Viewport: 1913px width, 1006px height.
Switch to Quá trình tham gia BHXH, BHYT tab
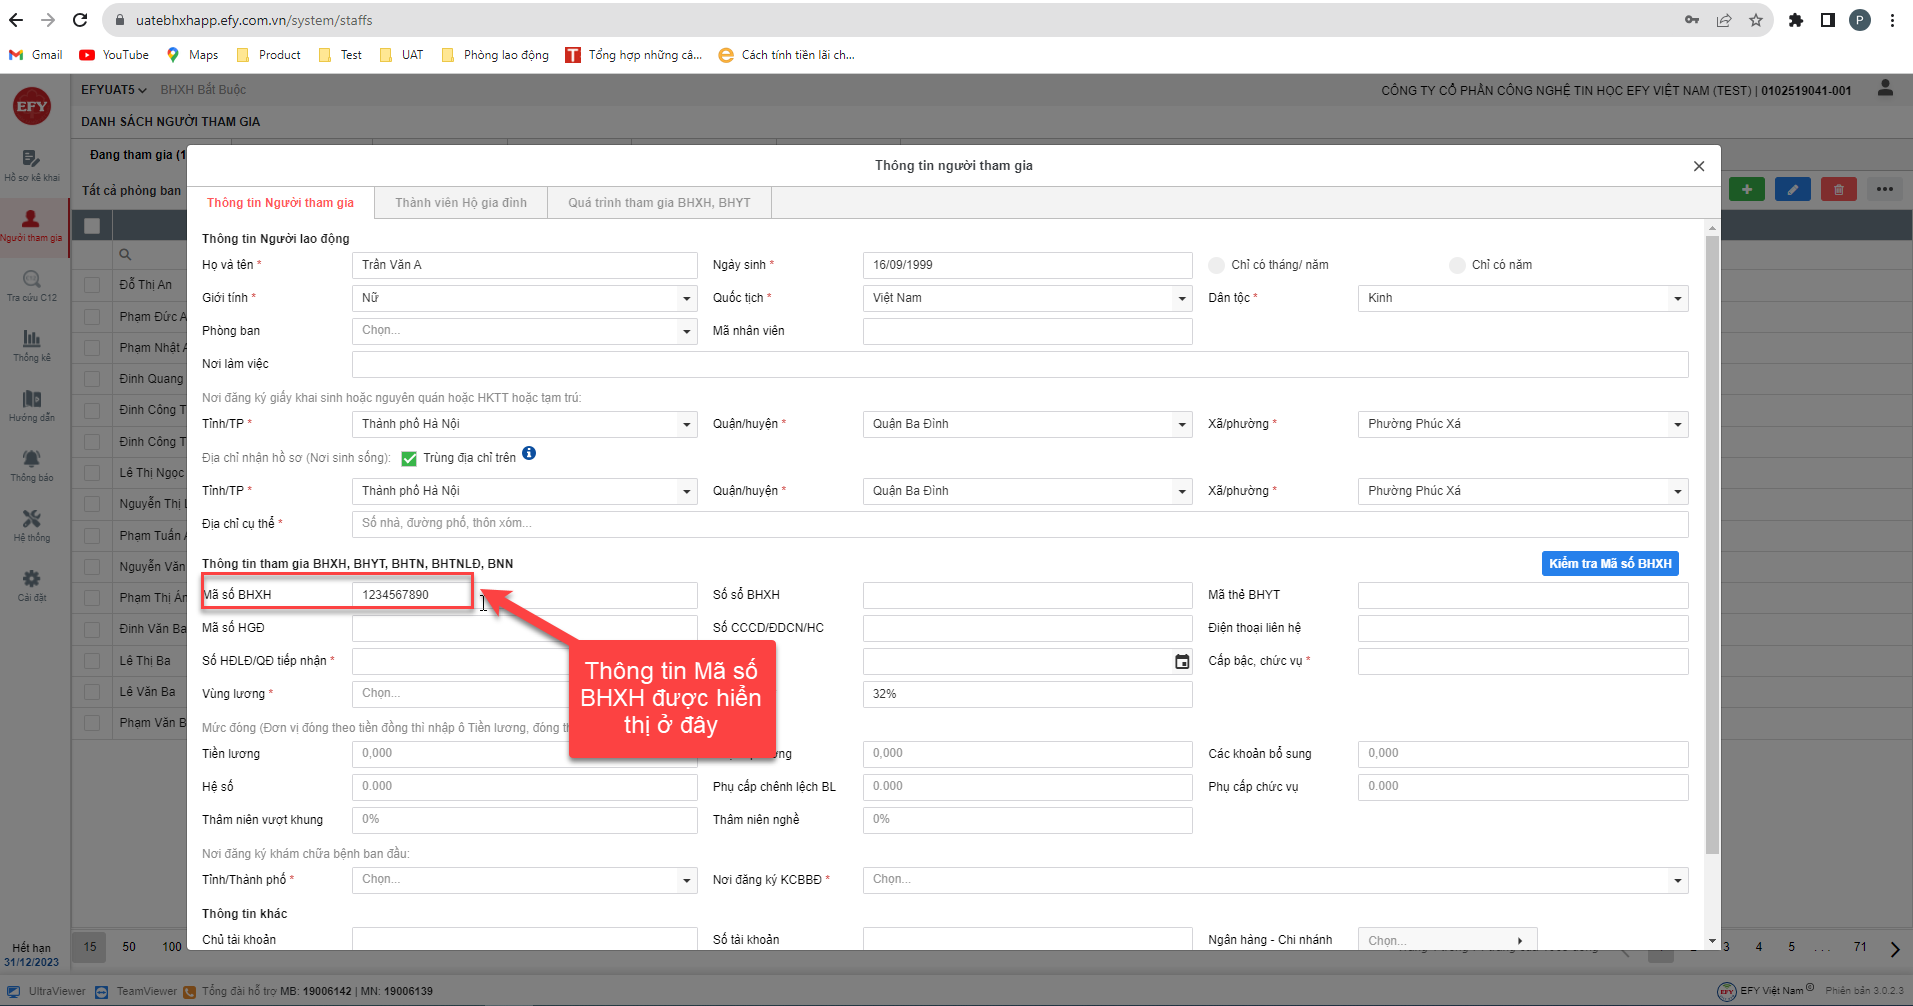(x=659, y=203)
